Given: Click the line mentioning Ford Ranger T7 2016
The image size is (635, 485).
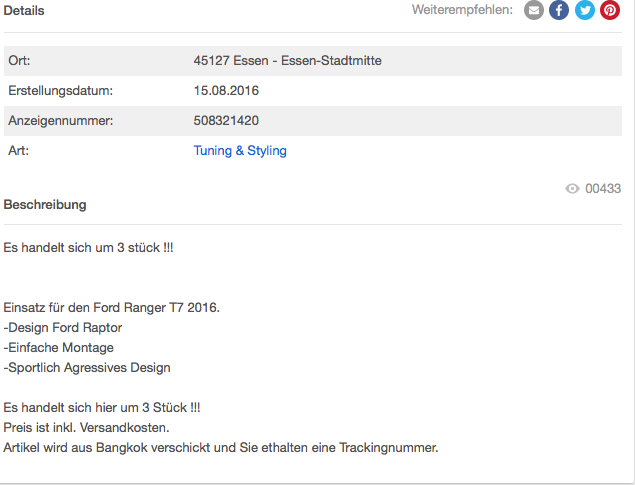Looking at the screenshot, I should click(x=111, y=308).
